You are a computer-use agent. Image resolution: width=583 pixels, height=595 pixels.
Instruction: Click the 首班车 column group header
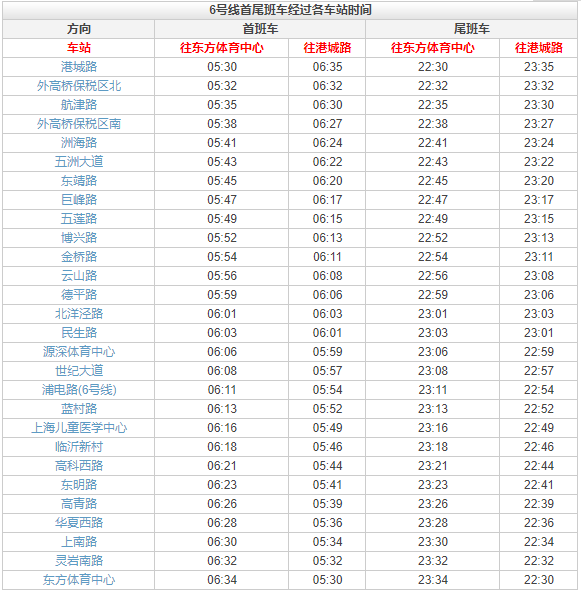pyautogui.click(x=260, y=29)
